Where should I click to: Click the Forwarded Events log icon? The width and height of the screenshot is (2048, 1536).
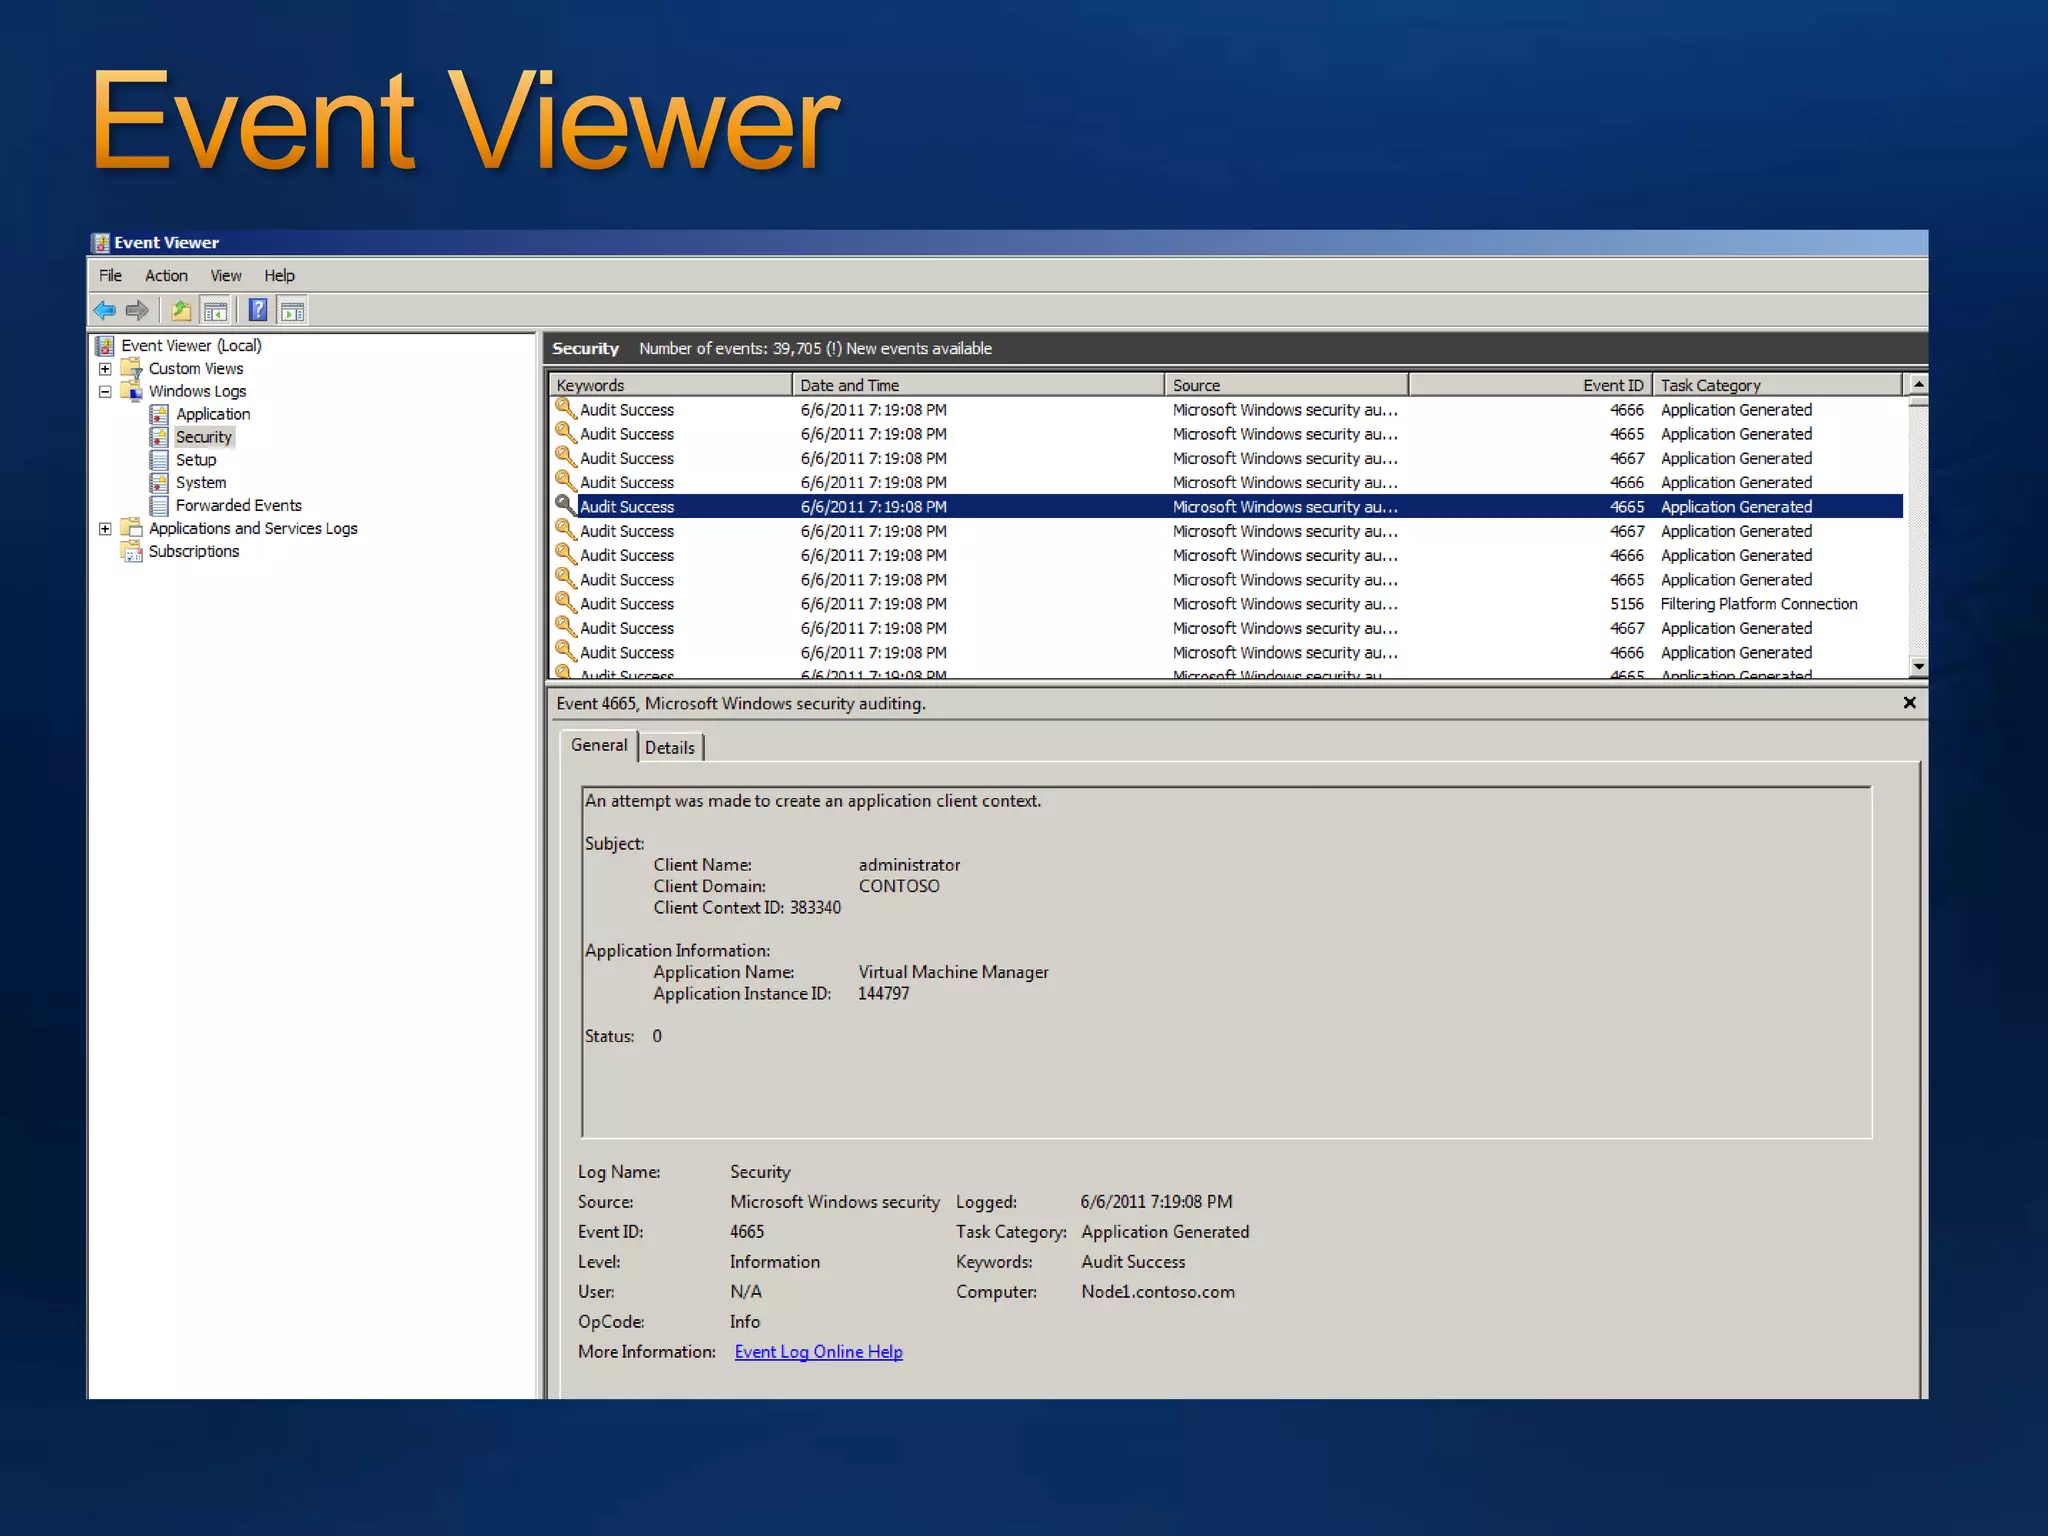click(x=159, y=506)
